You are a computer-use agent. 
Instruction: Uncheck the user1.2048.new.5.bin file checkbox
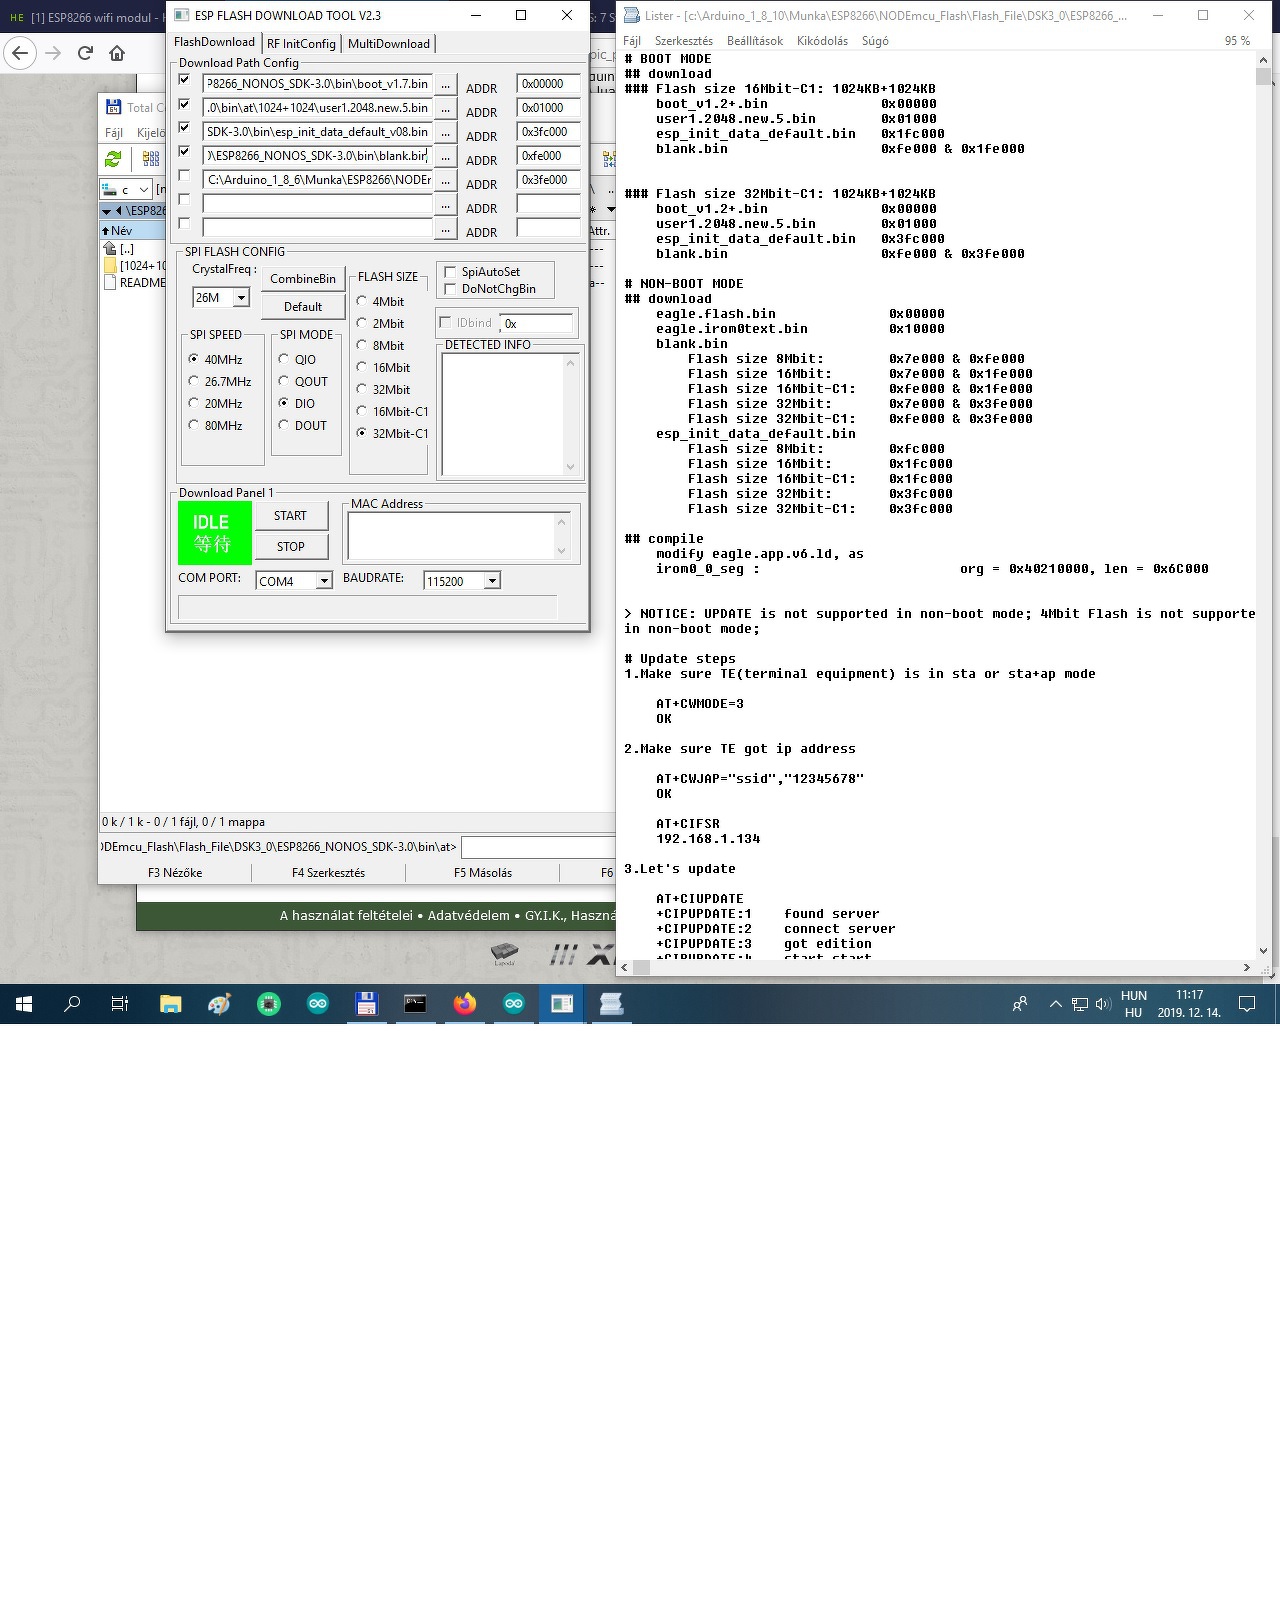coord(184,104)
